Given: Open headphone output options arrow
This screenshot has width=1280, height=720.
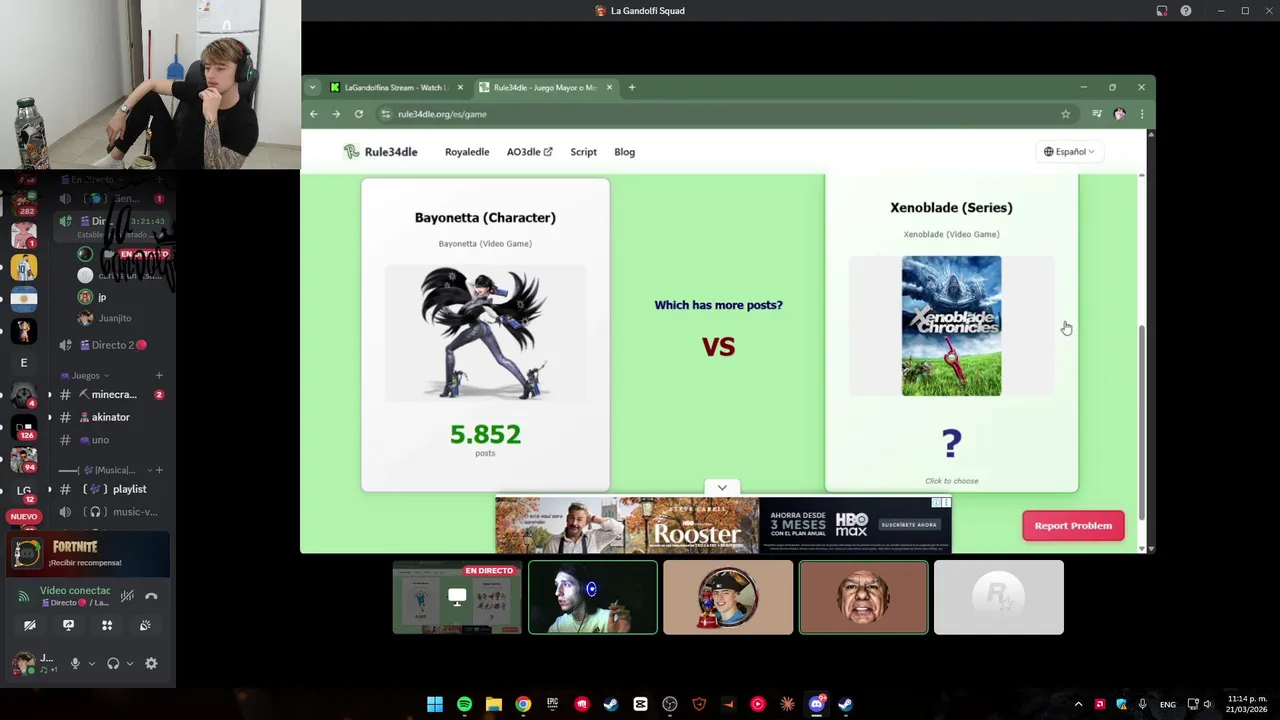Looking at the screenshot, I should [x=129, y=663].
